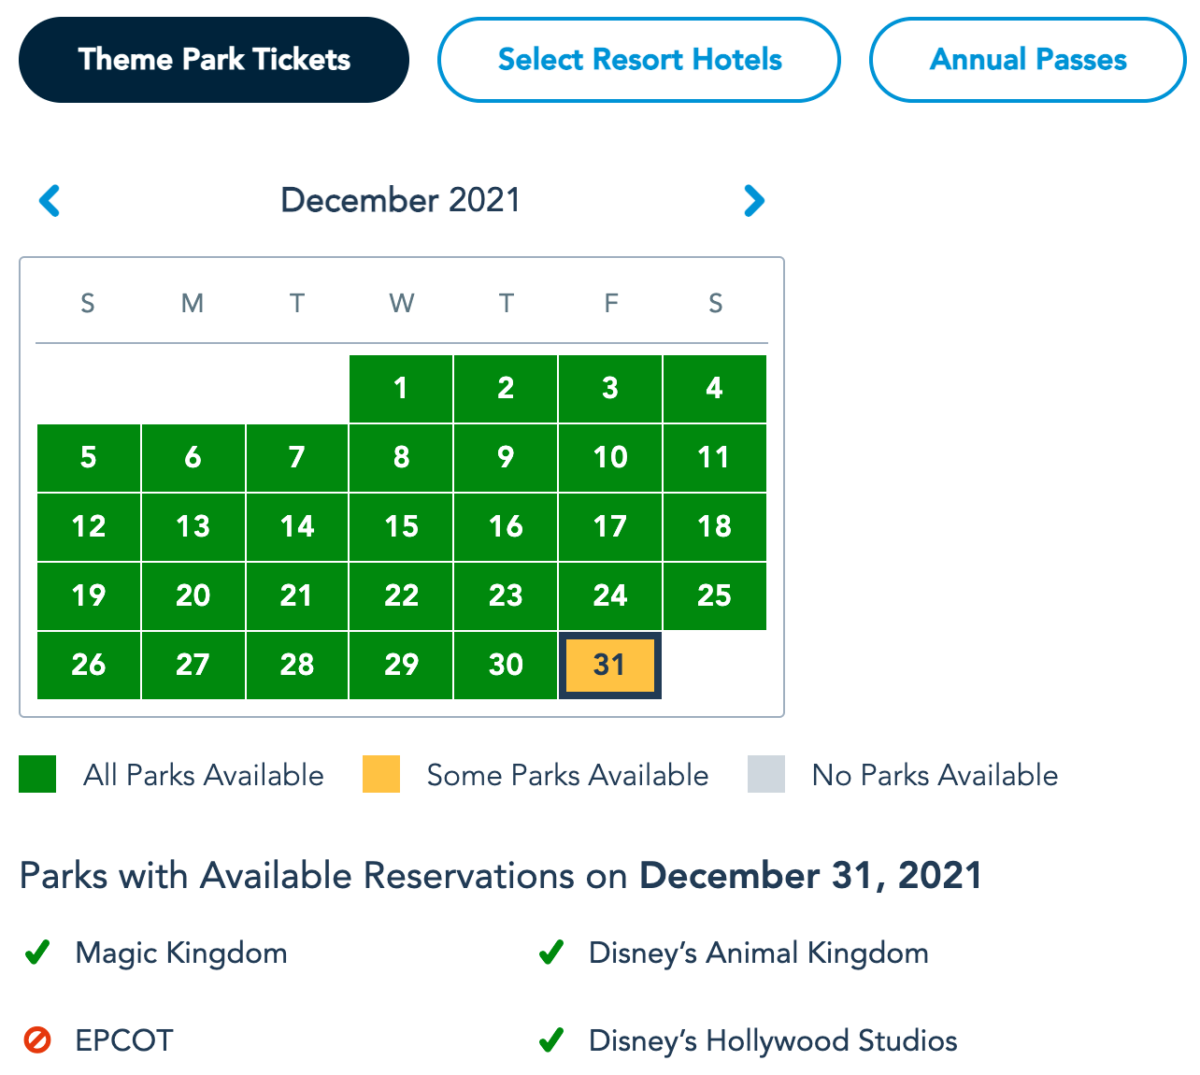Click gray No Parks Available swatch
Screen dimensions: 1200x1075
tap(766, 775)
